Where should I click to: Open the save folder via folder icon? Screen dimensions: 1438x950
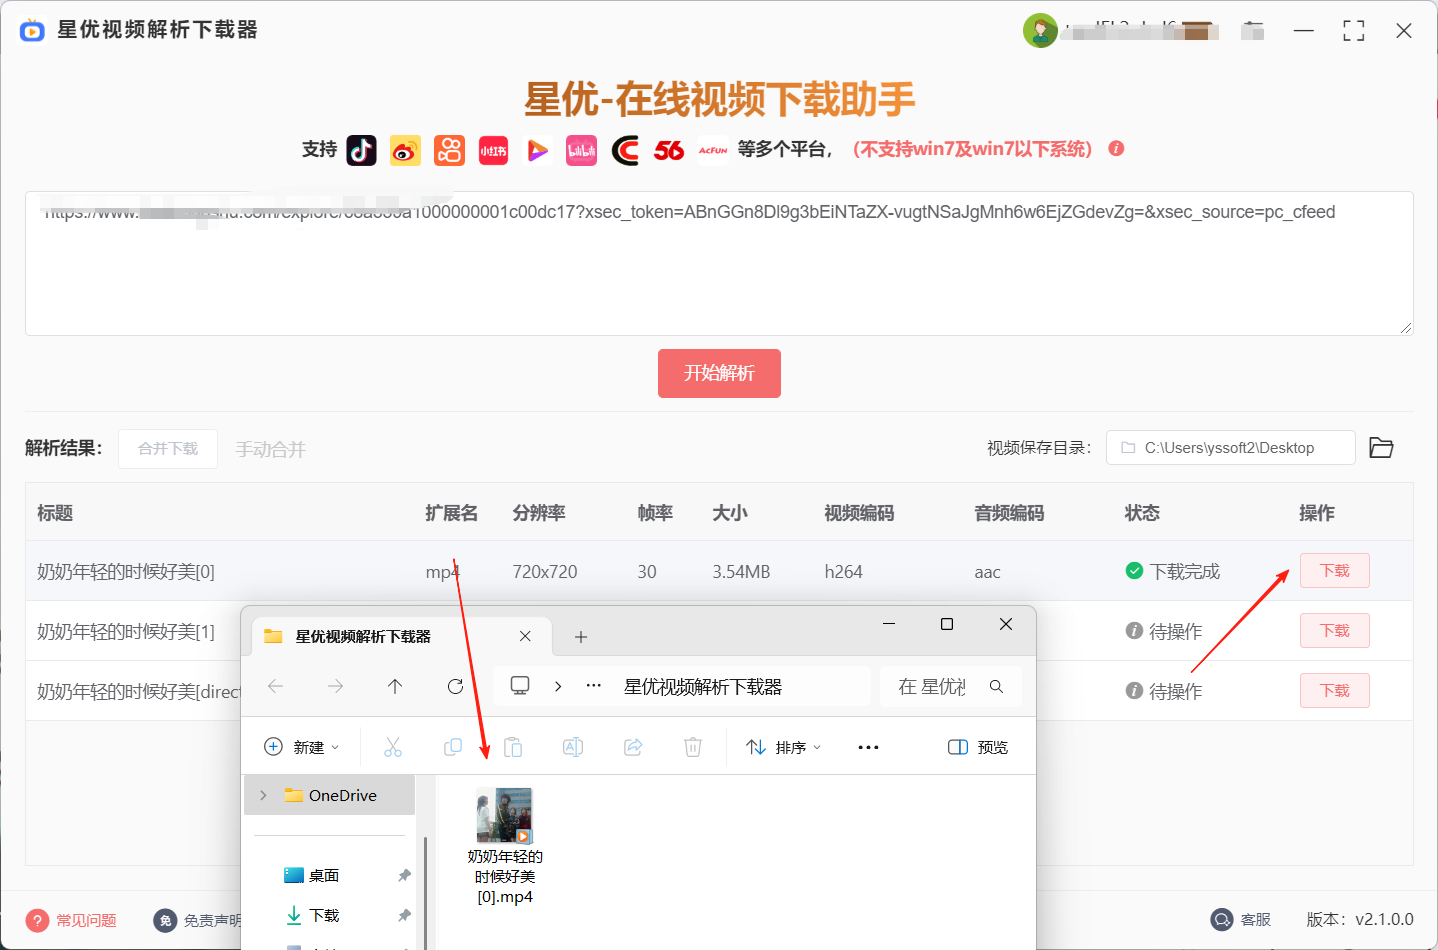(x=1381, y=448)
